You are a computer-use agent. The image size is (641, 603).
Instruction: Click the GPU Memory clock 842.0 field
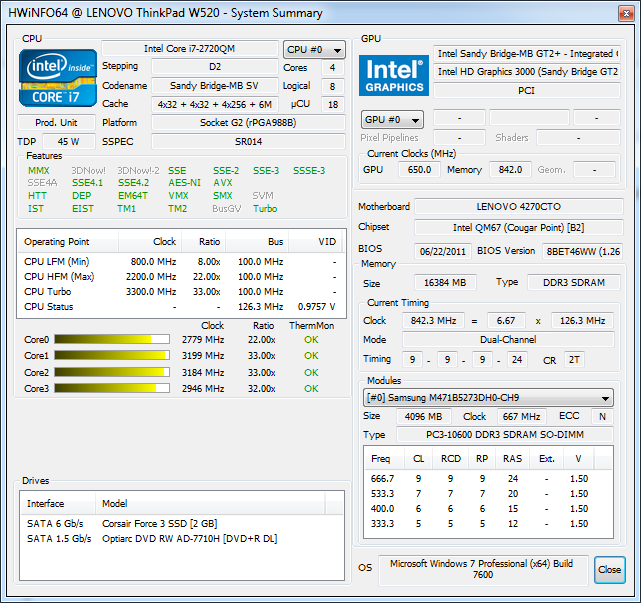point(510,170)
